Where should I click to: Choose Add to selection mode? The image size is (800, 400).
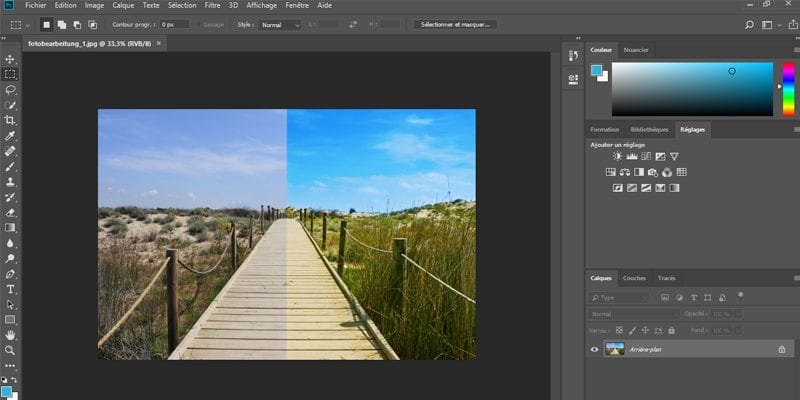(62, 24)
